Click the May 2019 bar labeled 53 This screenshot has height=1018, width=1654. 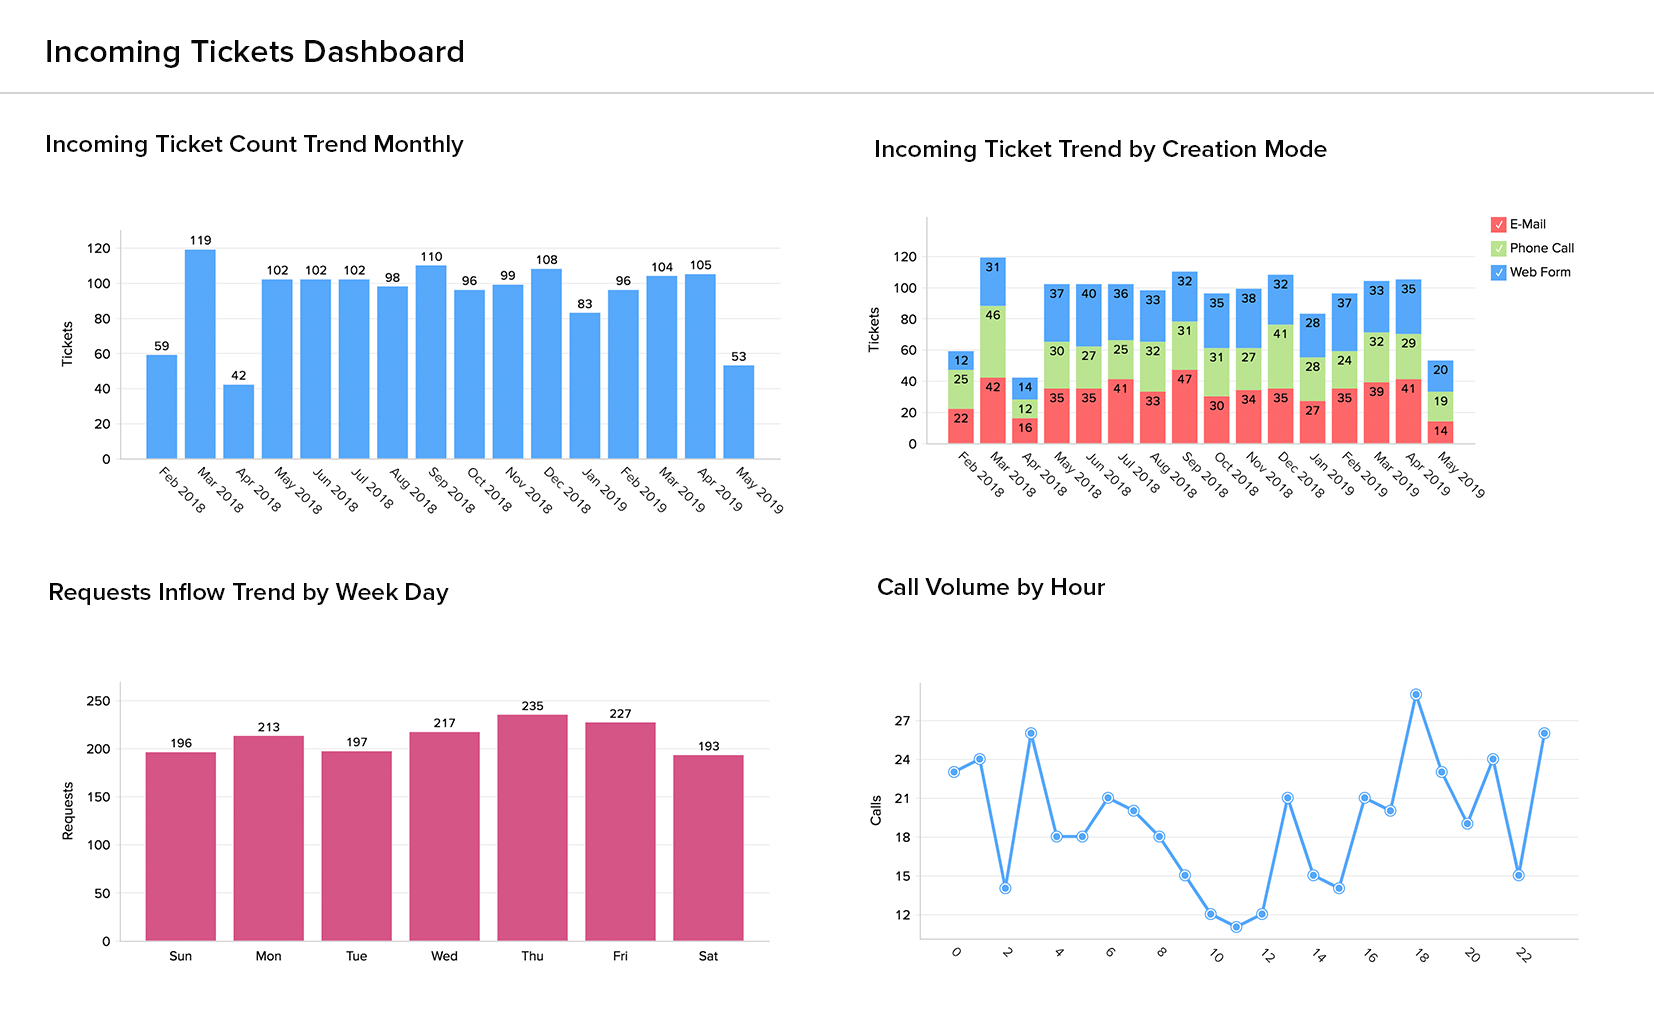739,412
